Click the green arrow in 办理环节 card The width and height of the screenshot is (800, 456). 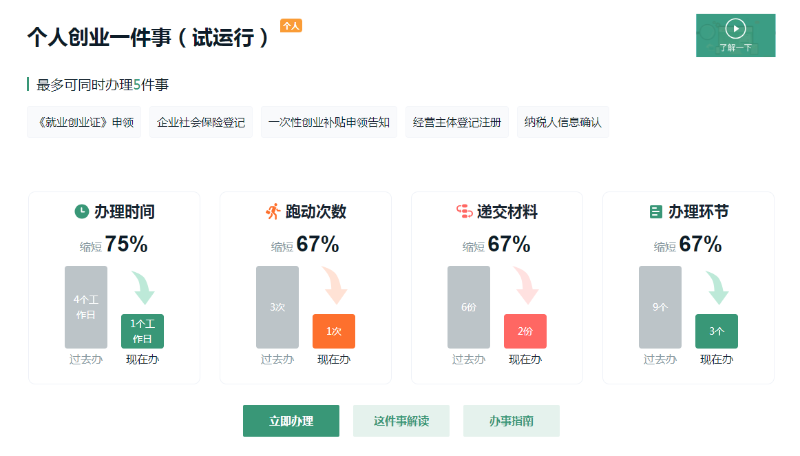717,288
